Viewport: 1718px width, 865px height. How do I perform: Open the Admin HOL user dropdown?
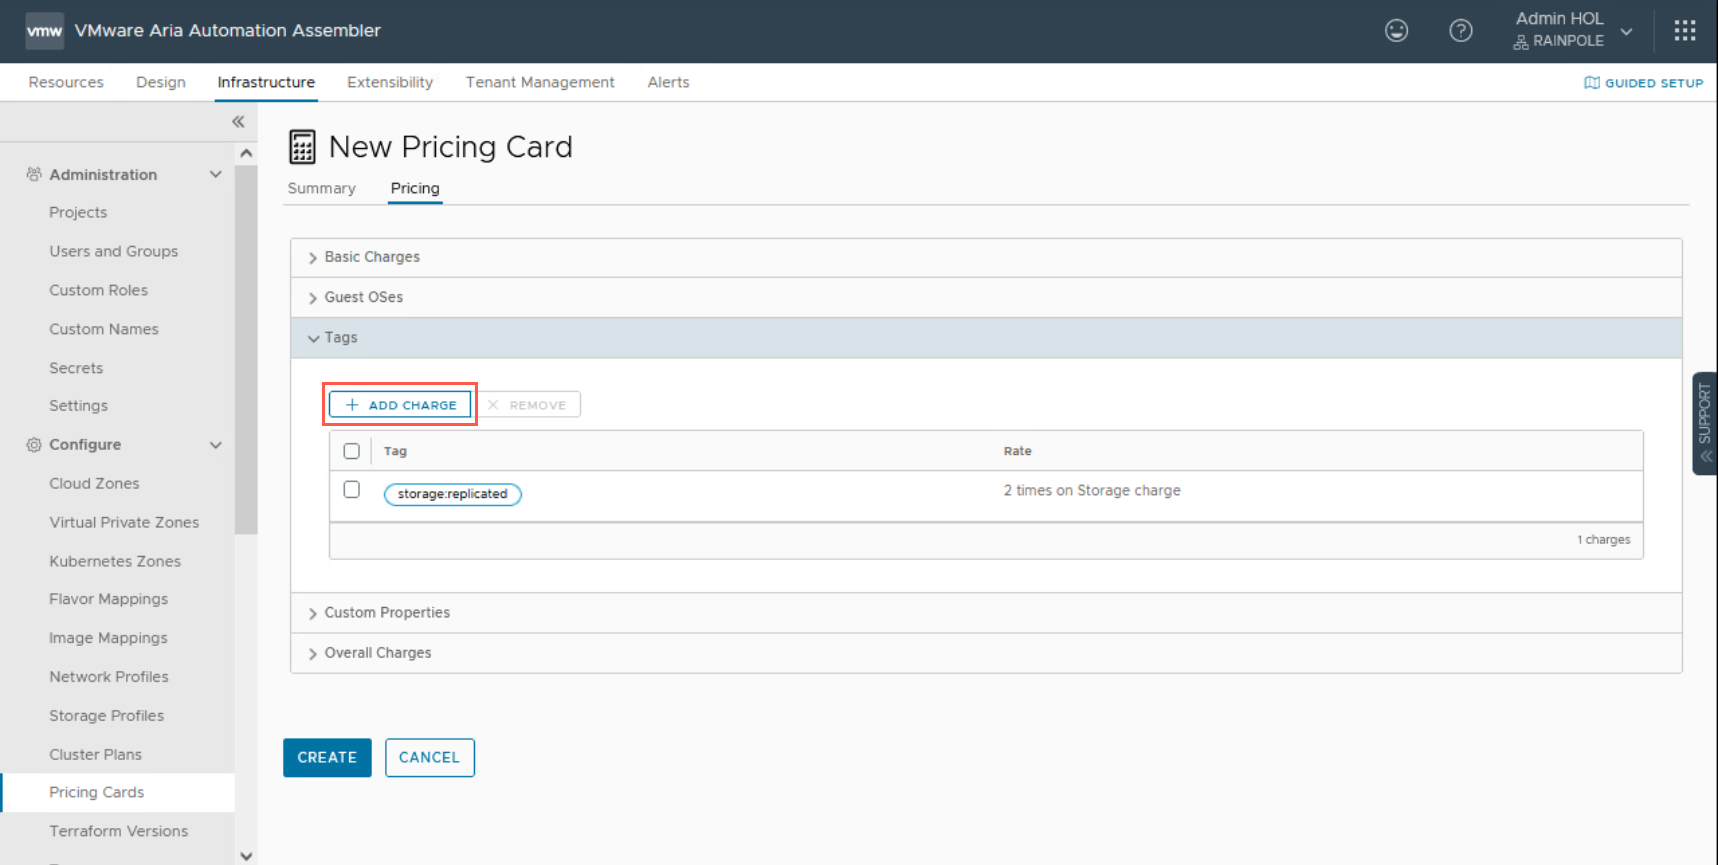(x=1573, y=30)
